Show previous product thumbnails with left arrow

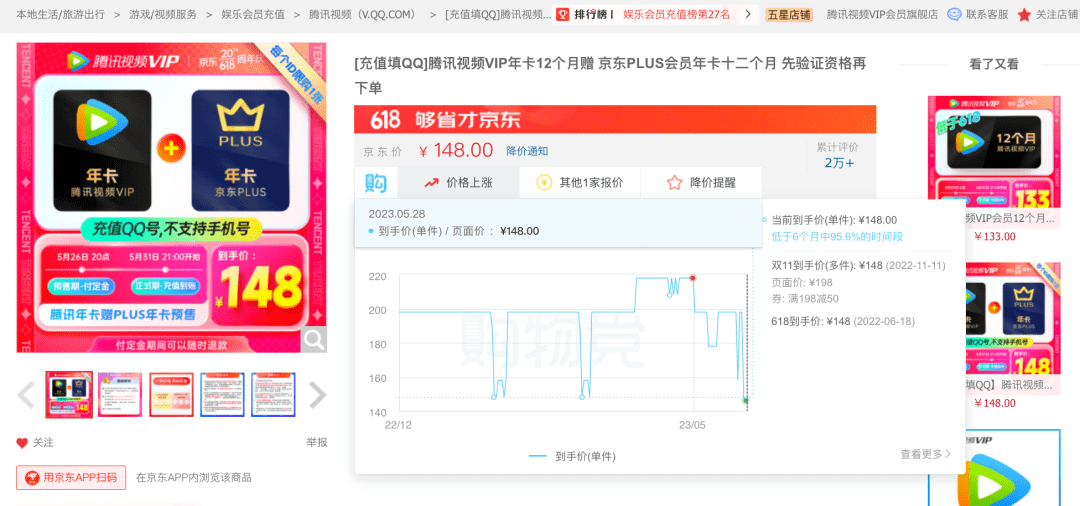[x=26, y=395]
